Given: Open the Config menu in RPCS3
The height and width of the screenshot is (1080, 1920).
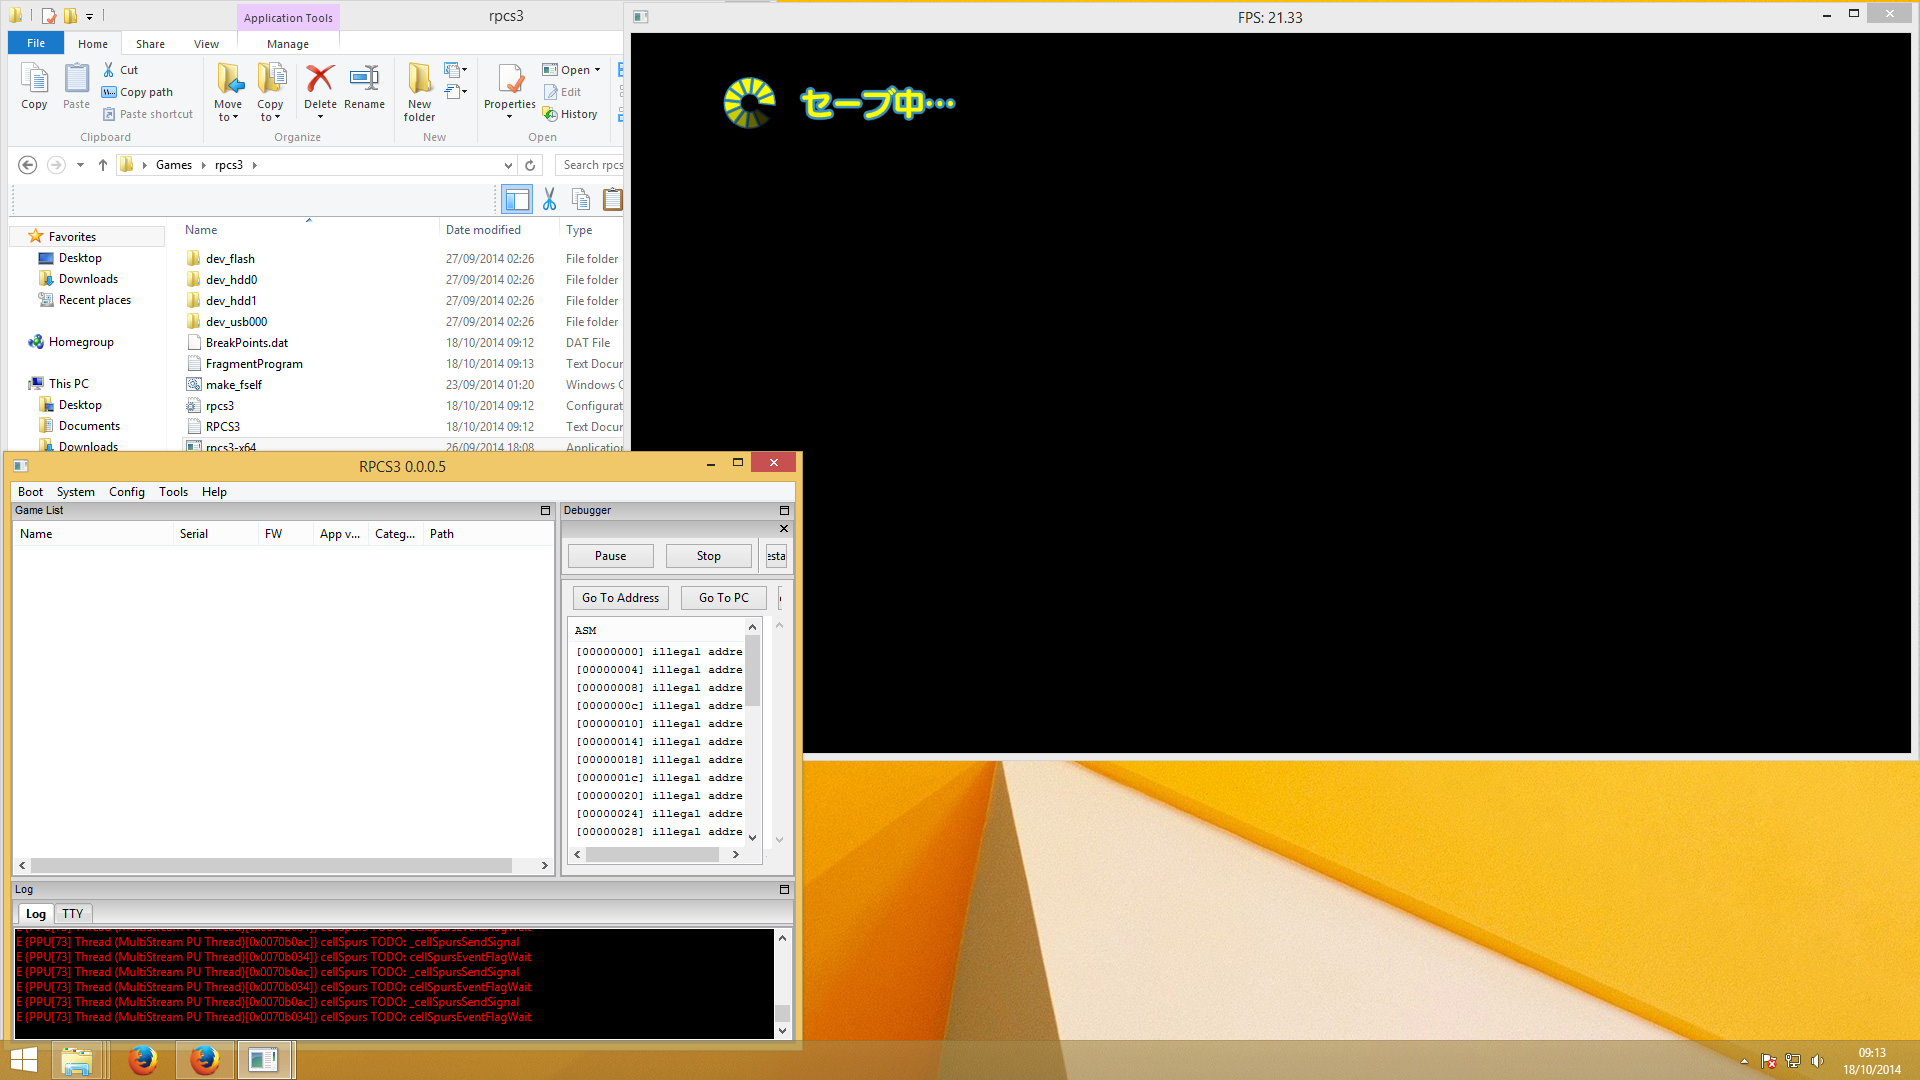Looking at the screenshot, I should [126, 492].
